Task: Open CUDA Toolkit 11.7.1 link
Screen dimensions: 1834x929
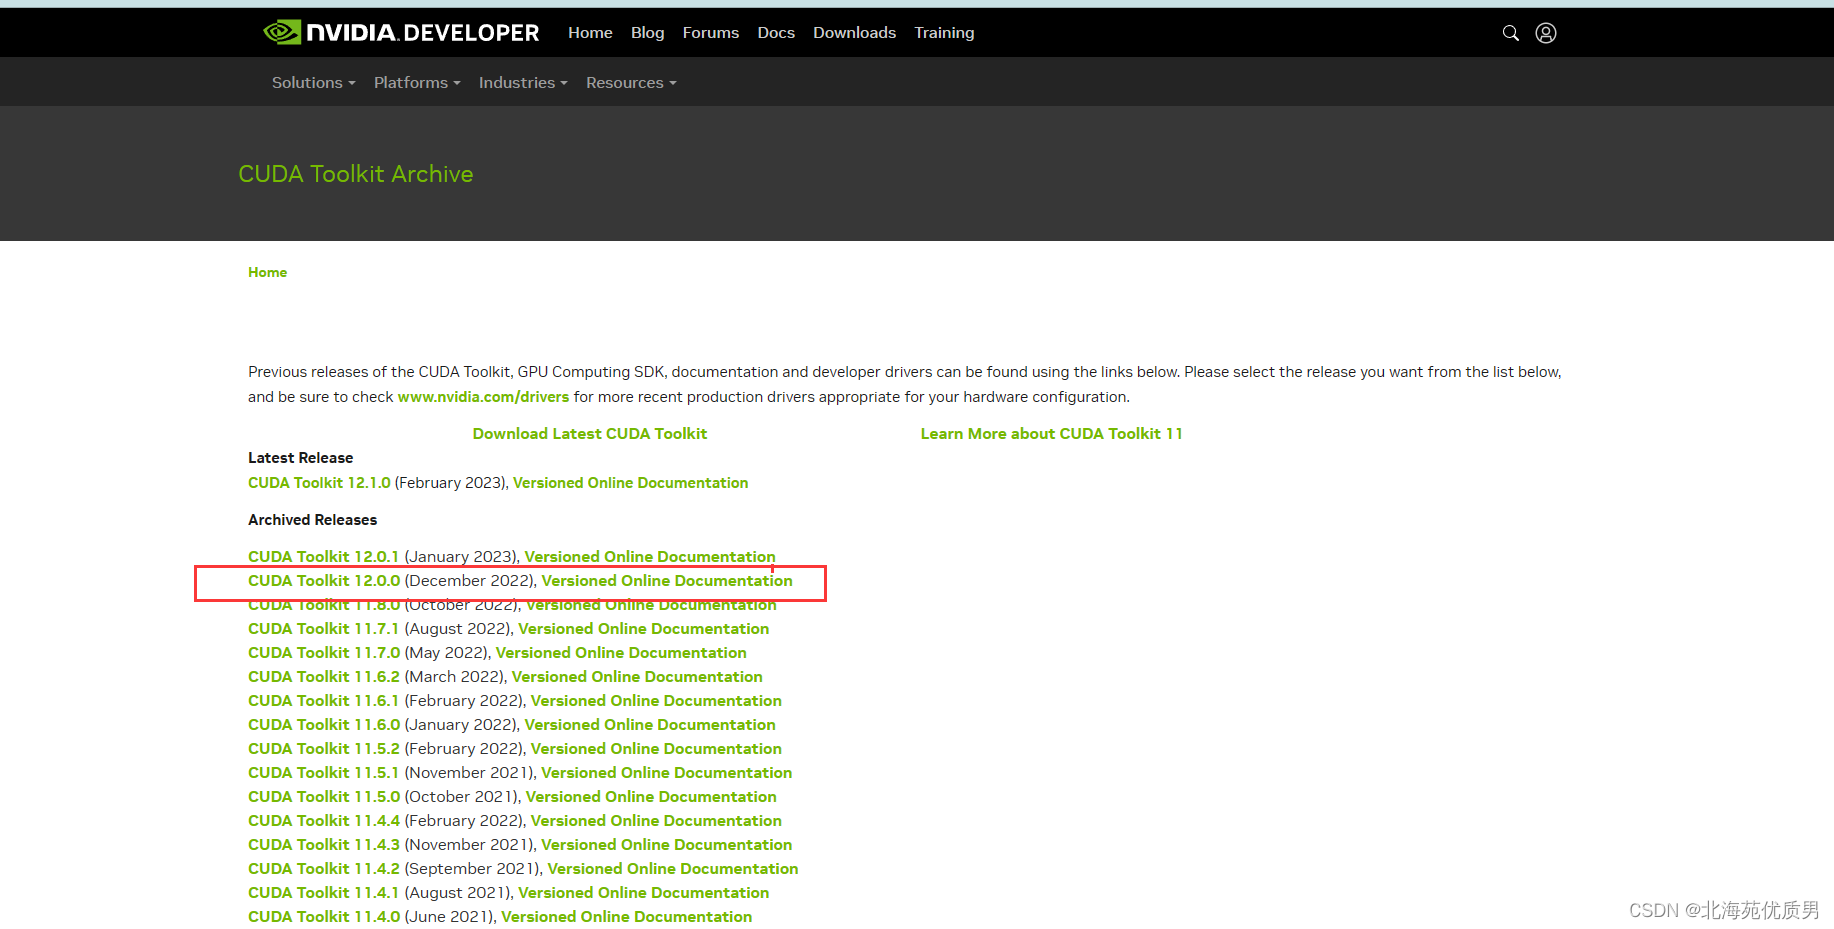Action: (323, 629)
